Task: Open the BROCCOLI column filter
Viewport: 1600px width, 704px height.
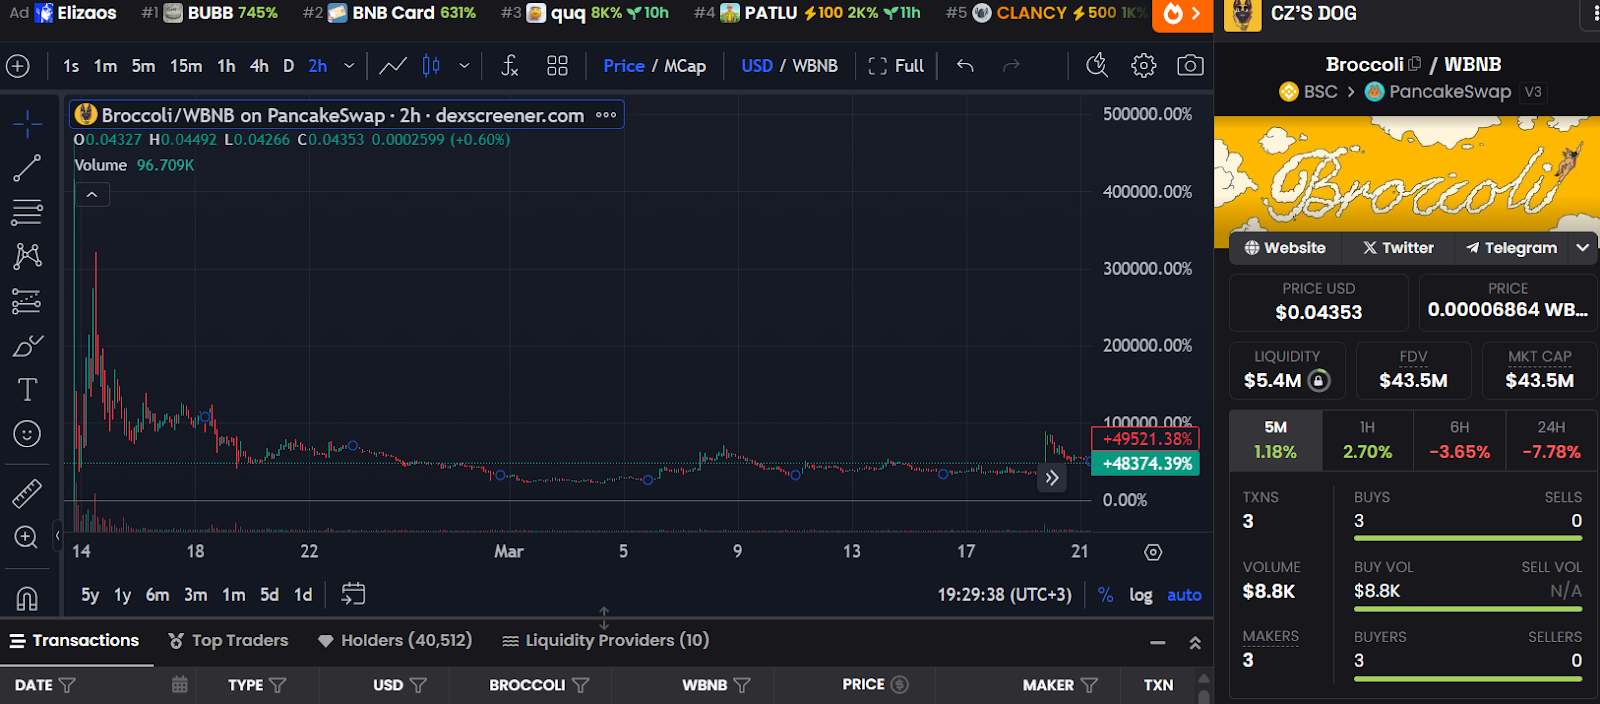Action: (x=580, y=685)
